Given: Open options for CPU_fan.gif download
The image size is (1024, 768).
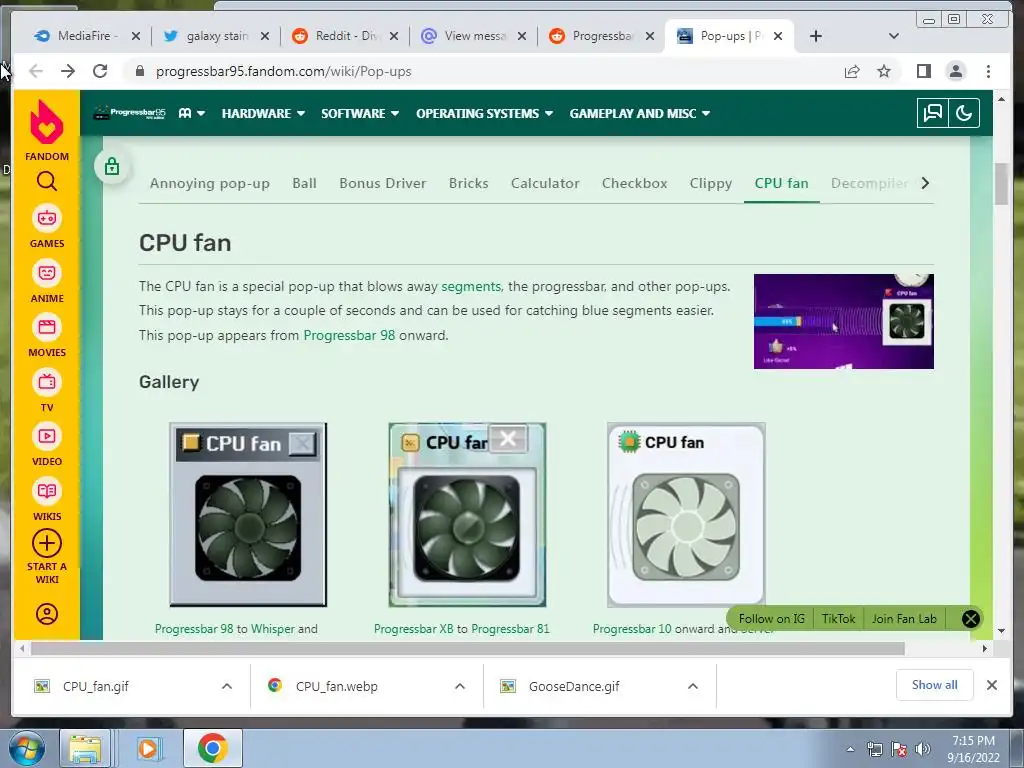Looking at the screenshot, I should pos(227,686).
